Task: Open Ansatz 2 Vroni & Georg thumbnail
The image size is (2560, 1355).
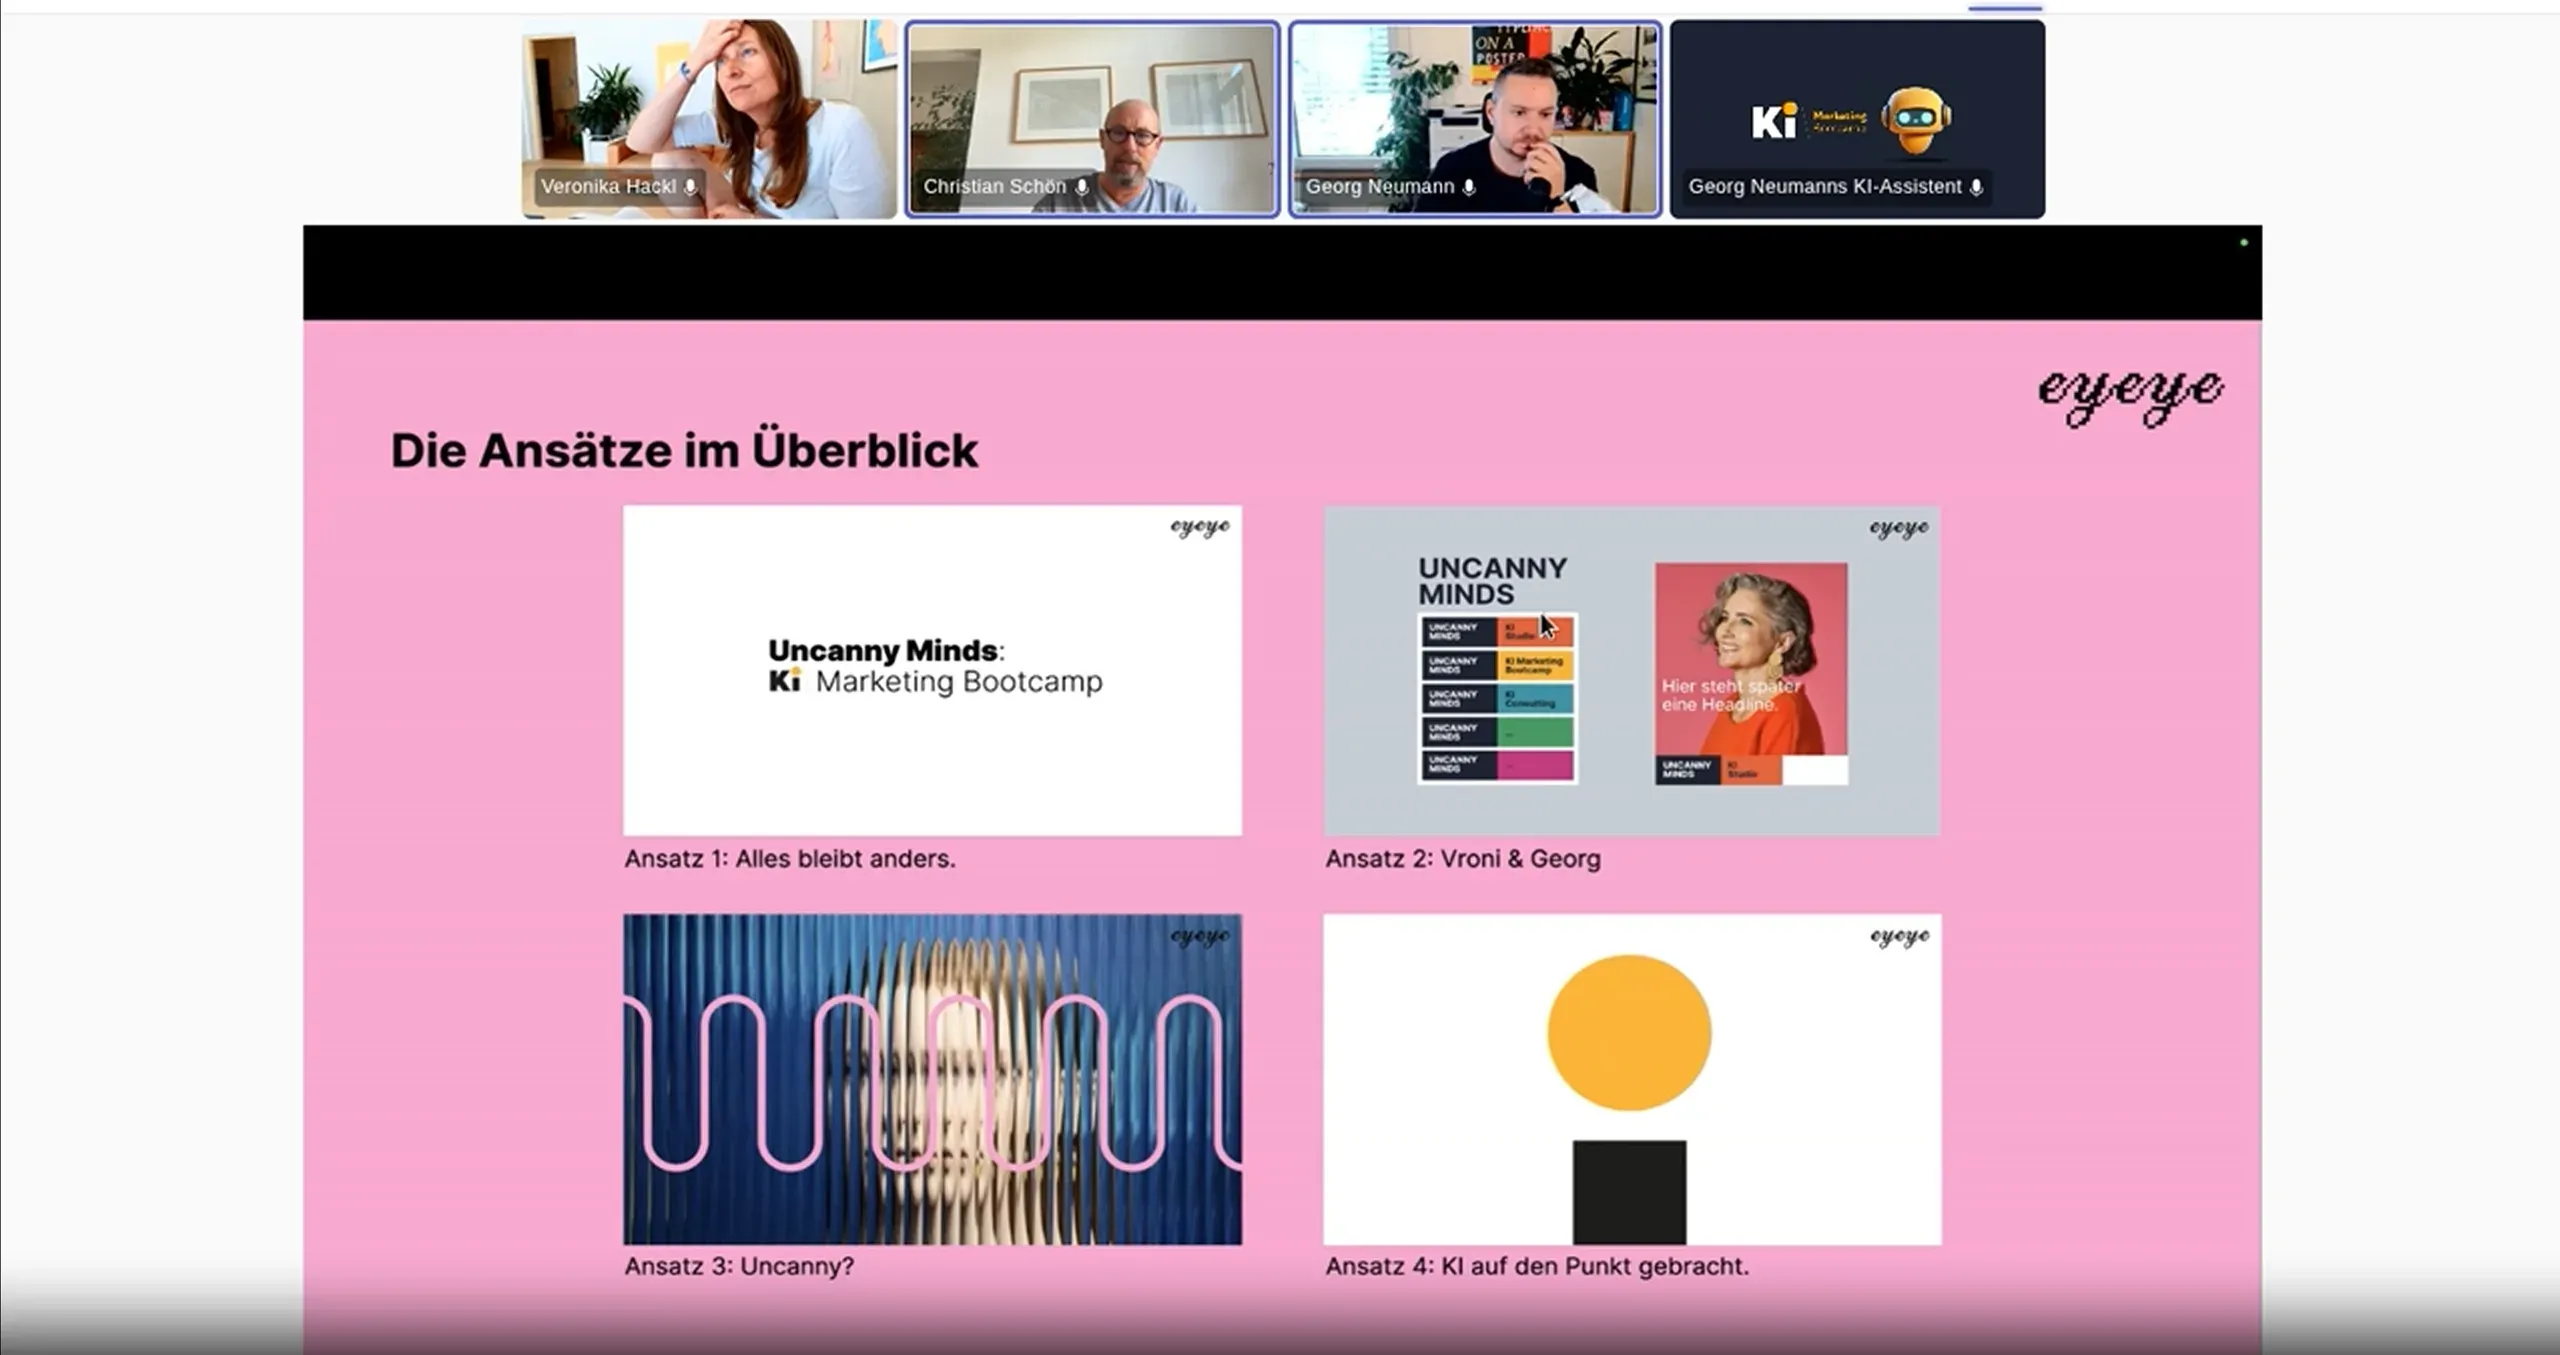Action: tap(1632, 670)
